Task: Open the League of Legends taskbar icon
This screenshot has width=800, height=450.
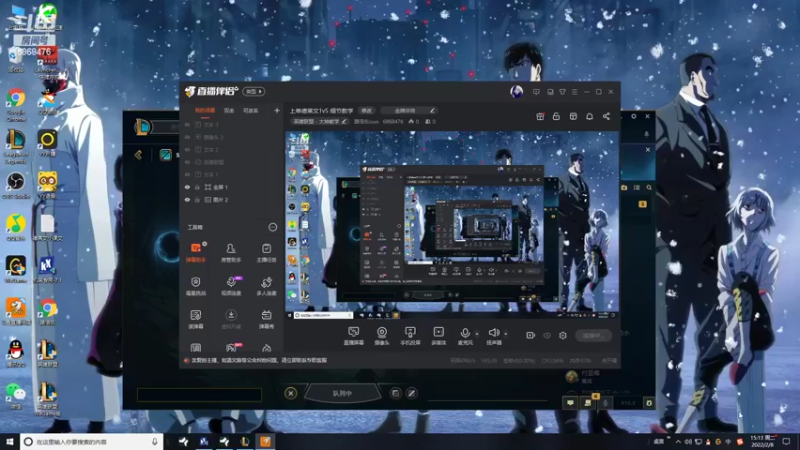Action: click(x=245, y=441)
